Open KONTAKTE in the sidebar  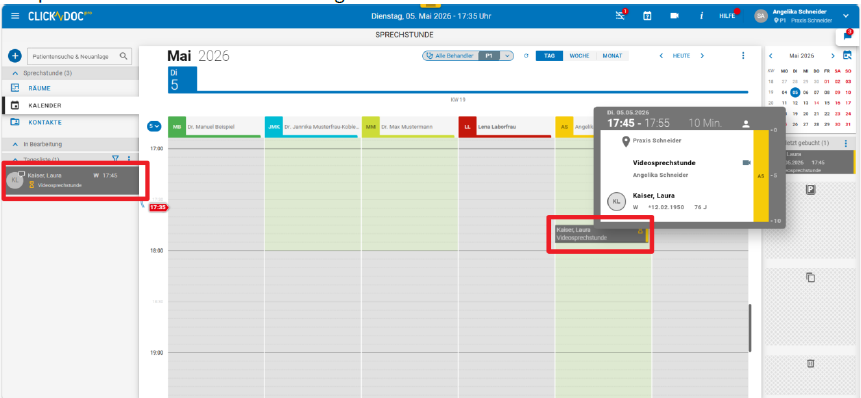pyautogui.click(x=45, y=122)
